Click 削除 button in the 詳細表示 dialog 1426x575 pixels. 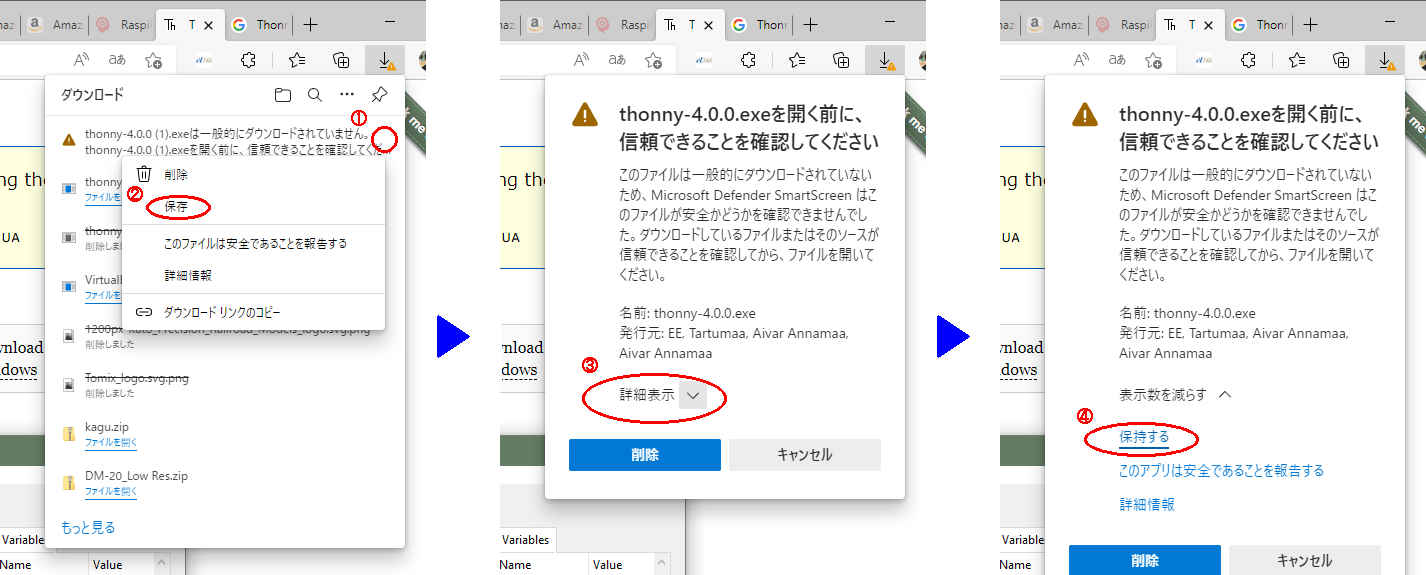[645, 454]
